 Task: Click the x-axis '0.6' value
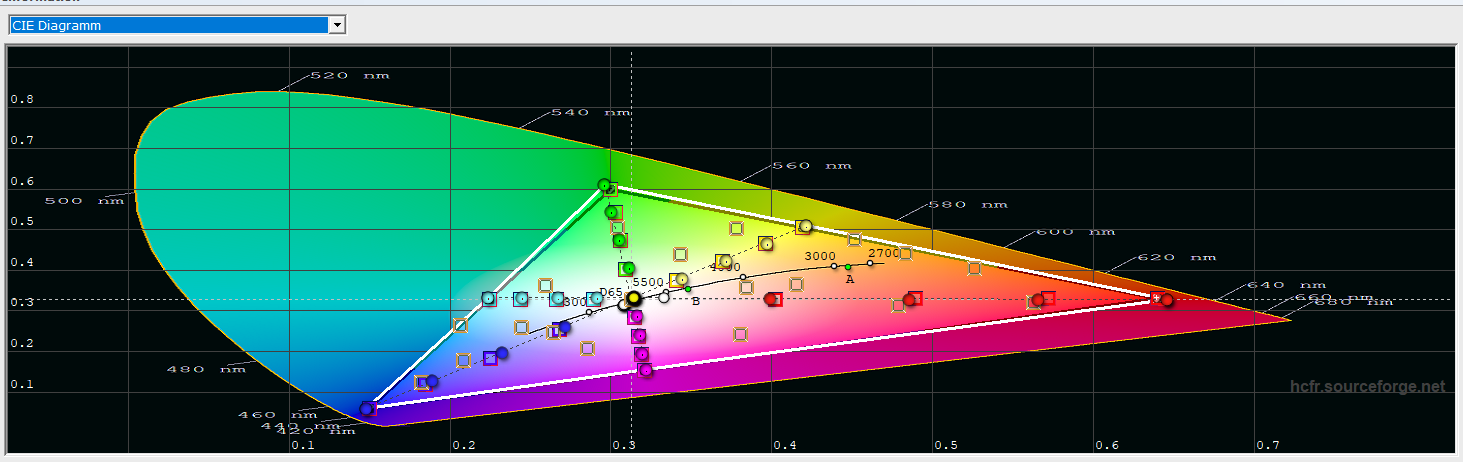click(x=1106, y=444)
